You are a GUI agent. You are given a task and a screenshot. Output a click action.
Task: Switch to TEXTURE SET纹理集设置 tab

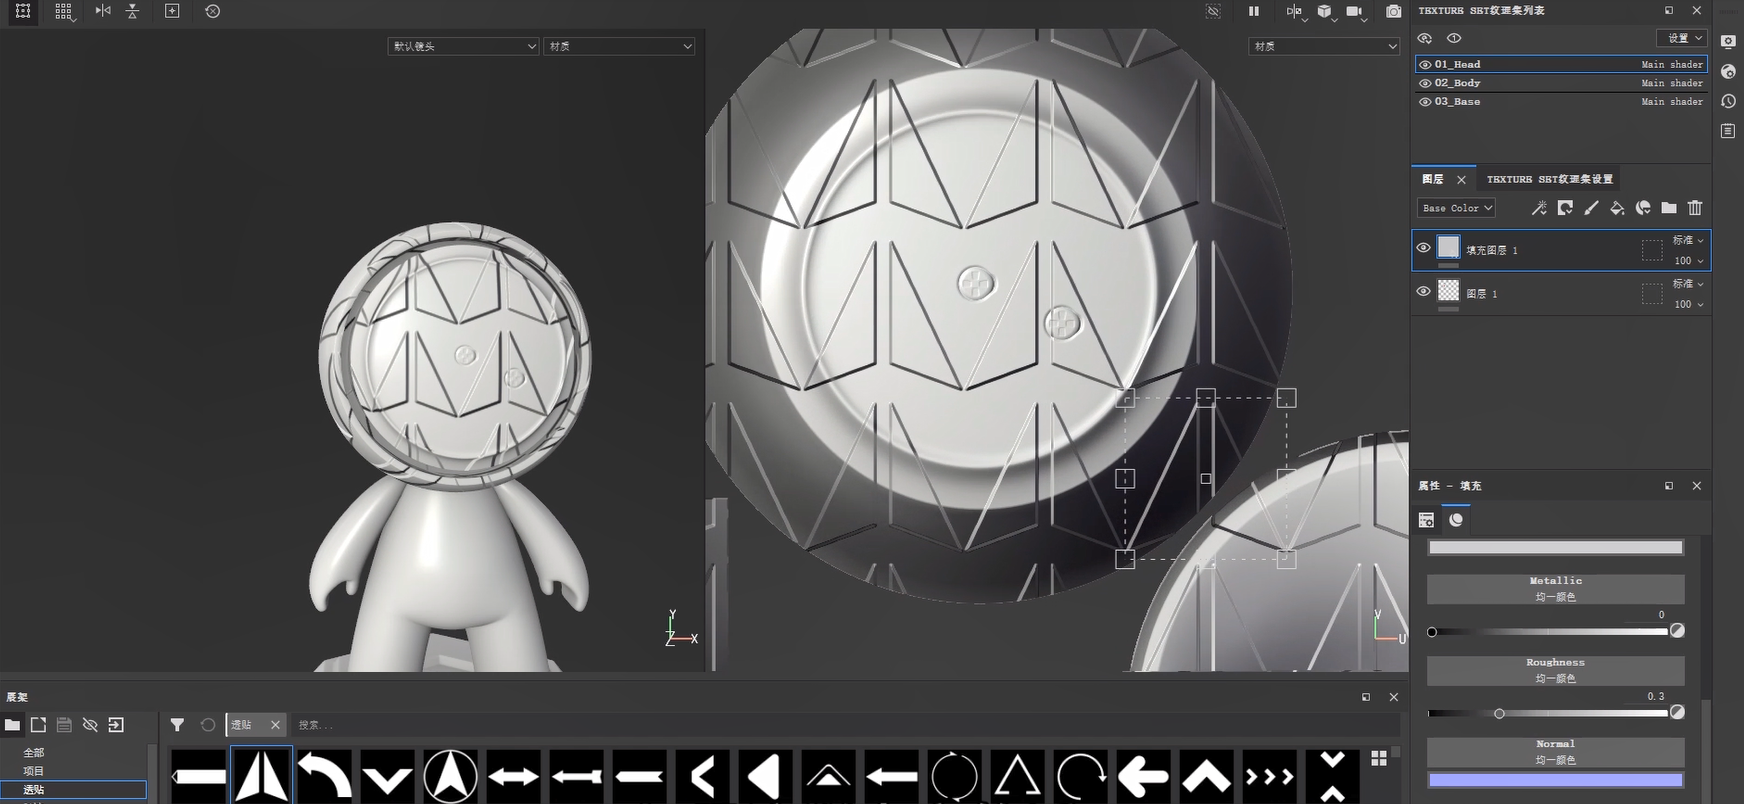1549,179
